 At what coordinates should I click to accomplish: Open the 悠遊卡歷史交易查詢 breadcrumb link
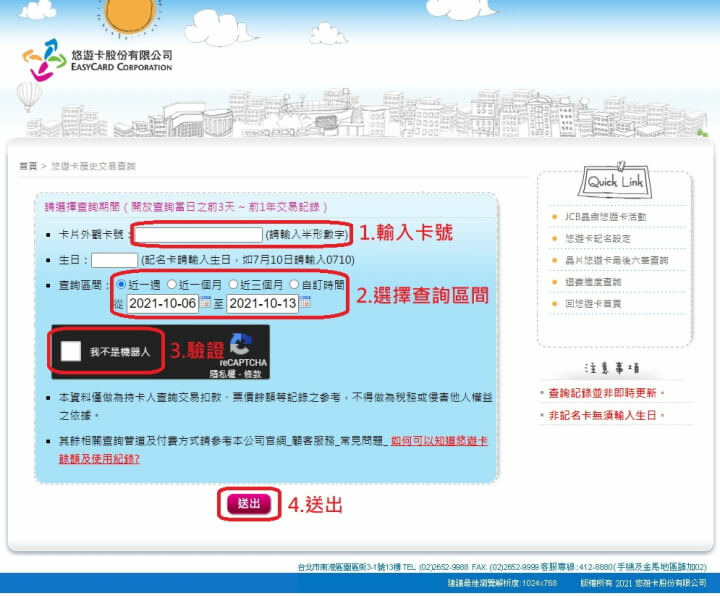tap(93, 166)
